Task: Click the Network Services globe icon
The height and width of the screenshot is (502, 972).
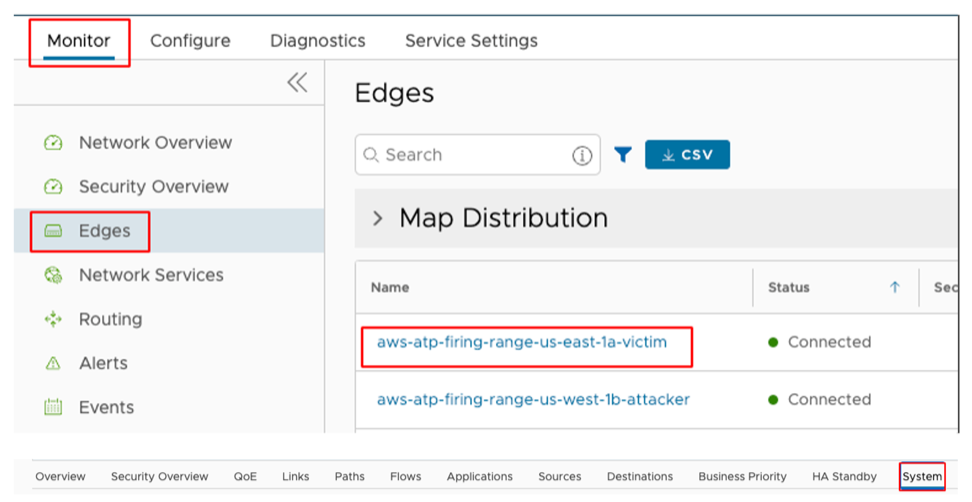Action: (x=53, y=275)
